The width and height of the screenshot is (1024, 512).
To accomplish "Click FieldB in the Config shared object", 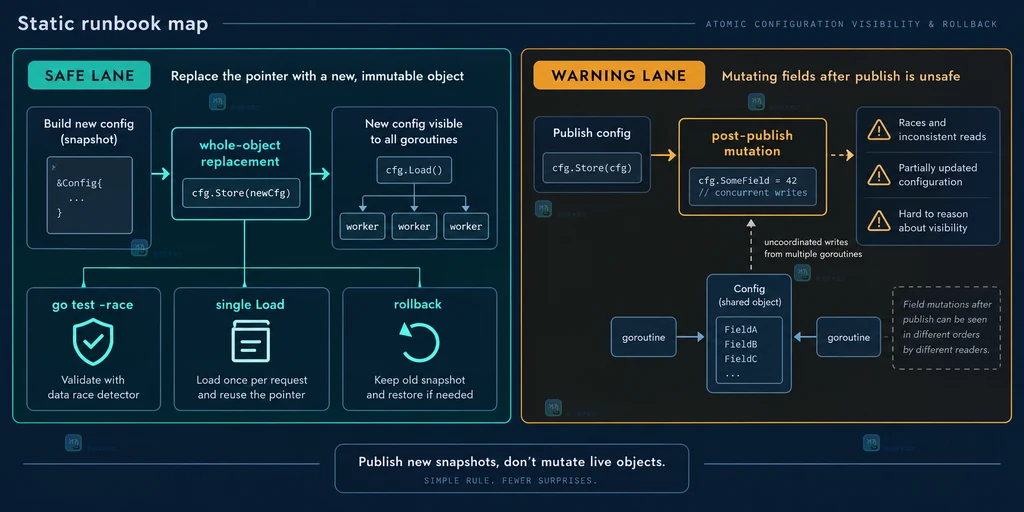I will point(741,344).
